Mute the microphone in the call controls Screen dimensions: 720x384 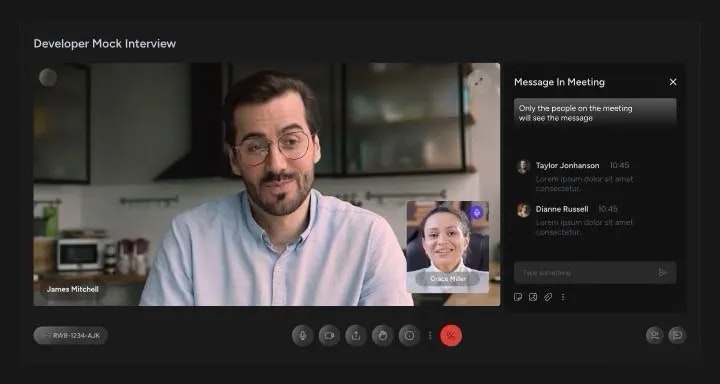(303, 336)
